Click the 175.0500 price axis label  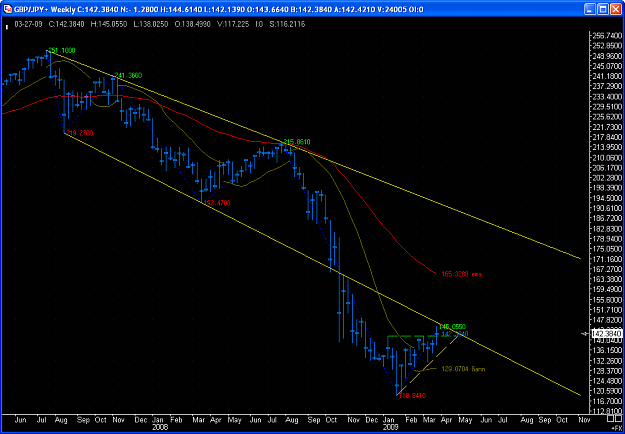coord(608,249)
